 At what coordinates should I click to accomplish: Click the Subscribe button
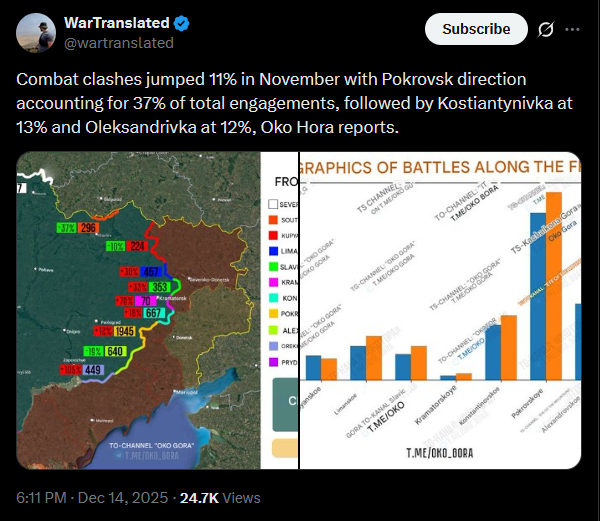(476, 29)
